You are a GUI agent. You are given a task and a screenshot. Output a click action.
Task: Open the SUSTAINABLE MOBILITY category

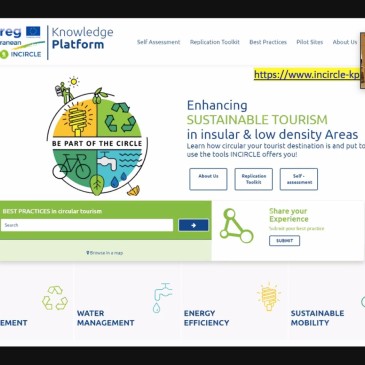coord(317,318)
